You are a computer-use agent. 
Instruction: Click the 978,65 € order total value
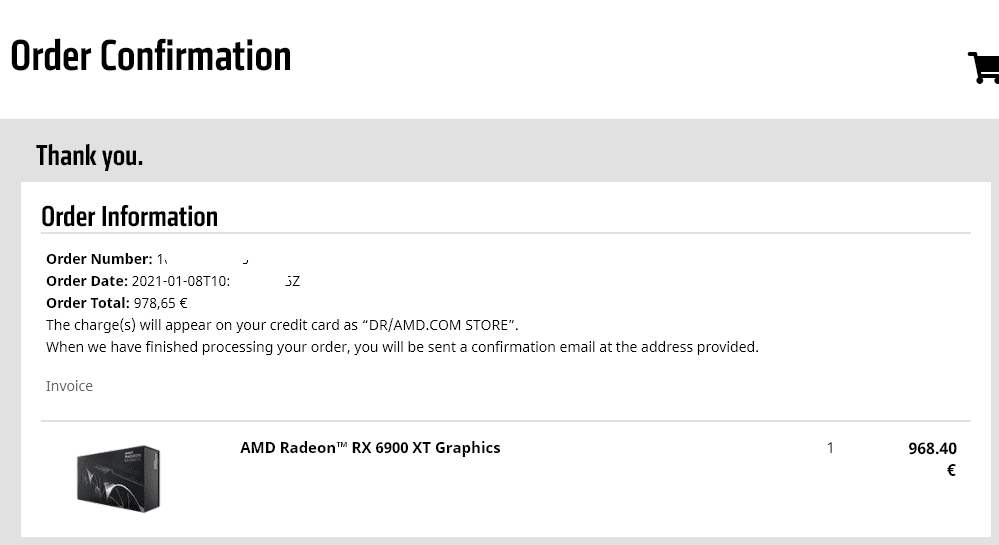161,303
